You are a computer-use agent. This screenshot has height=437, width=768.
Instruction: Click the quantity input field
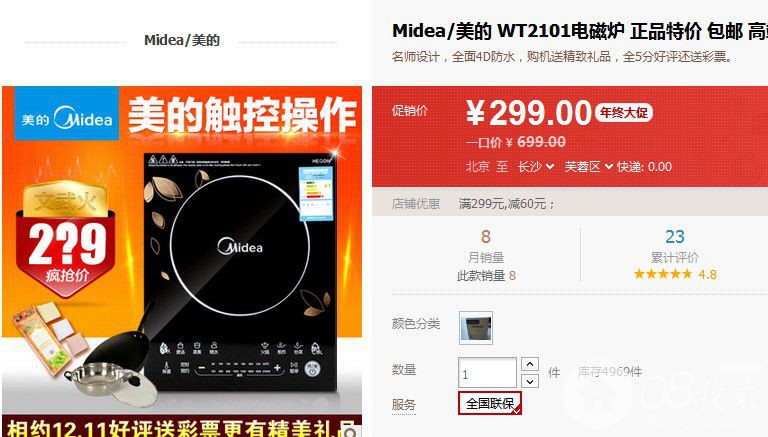(x=487, y=373)
